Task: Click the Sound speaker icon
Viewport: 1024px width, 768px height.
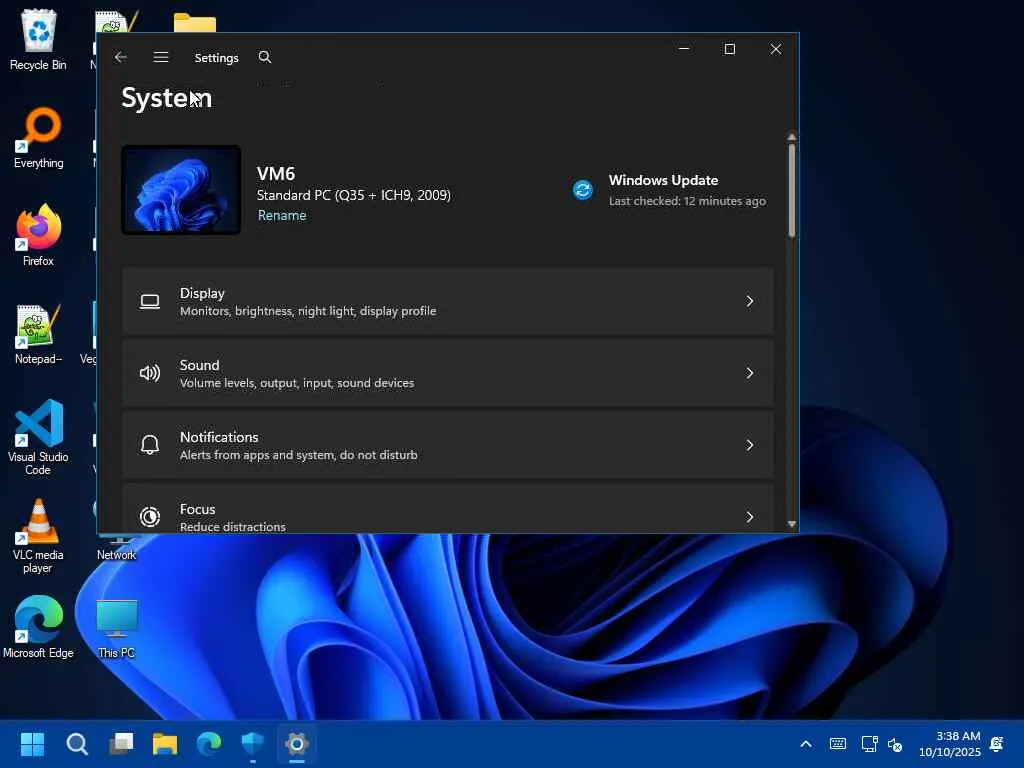Action: [x=150, y=373]
